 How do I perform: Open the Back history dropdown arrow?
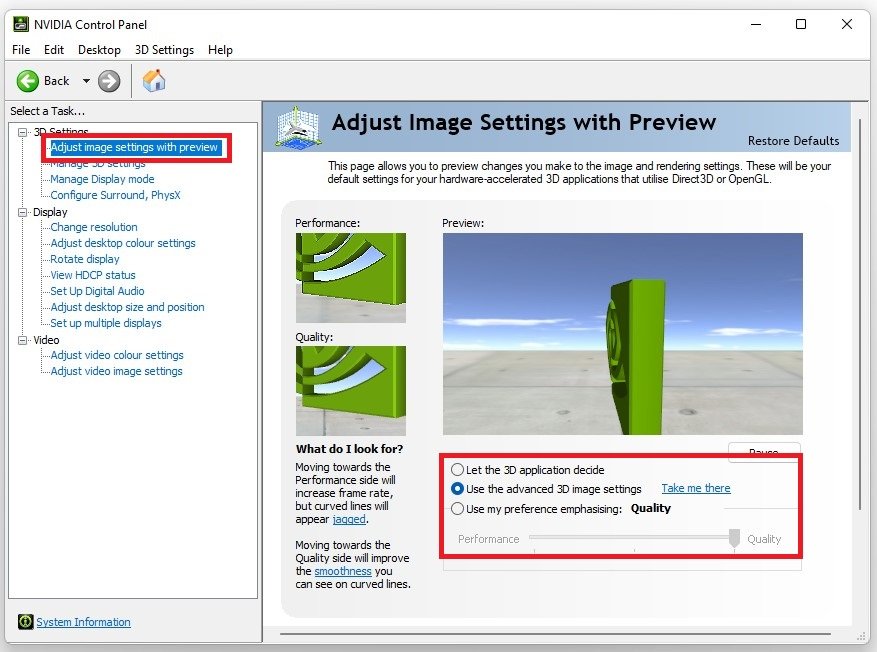pos(86,81)
